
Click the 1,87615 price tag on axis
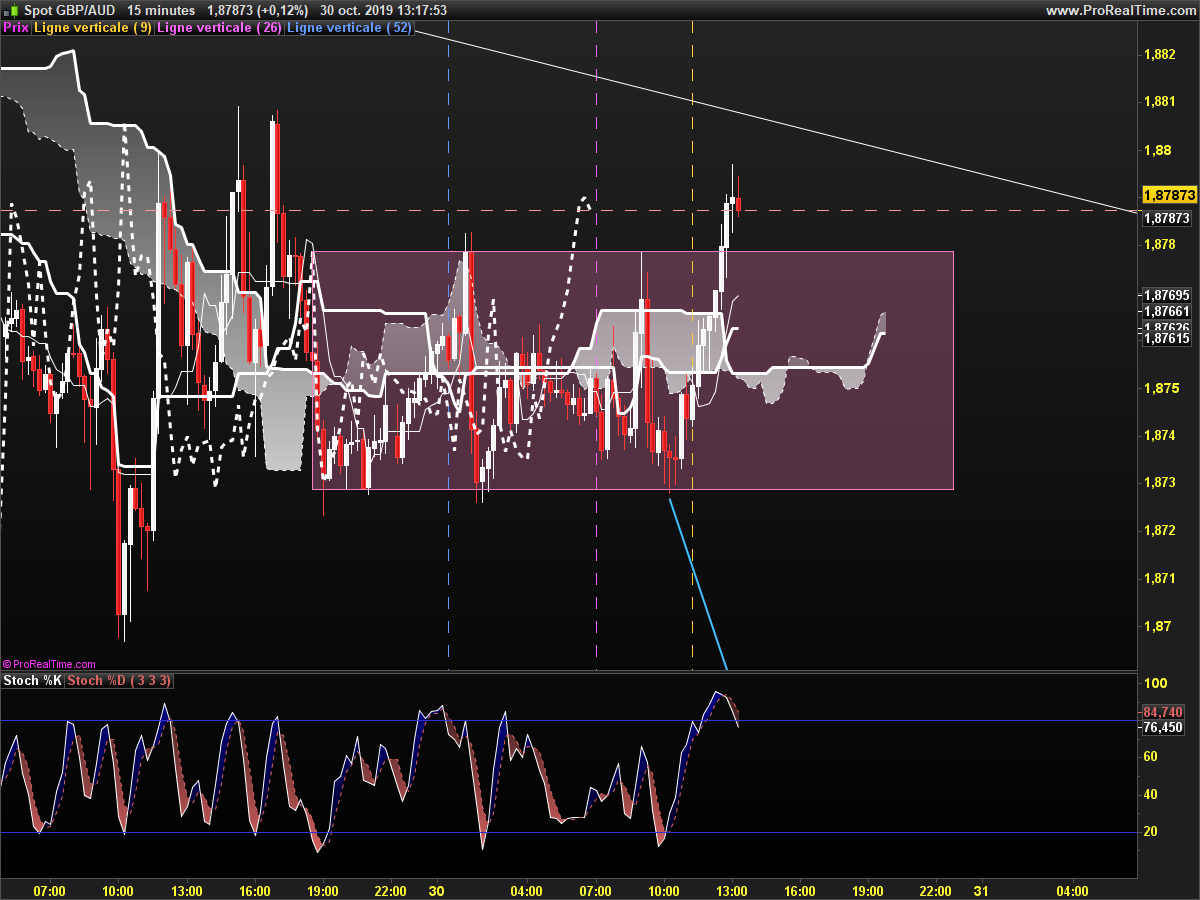pyautogui.click(x=1167, y=339)
